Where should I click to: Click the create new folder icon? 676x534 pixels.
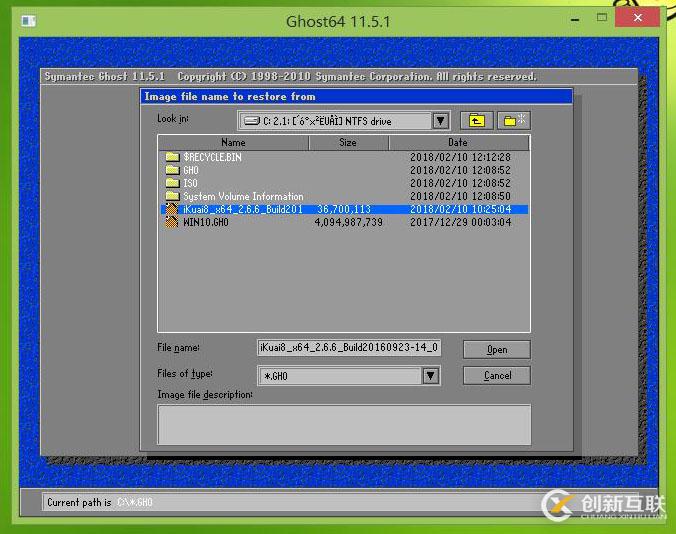[514, 121]
